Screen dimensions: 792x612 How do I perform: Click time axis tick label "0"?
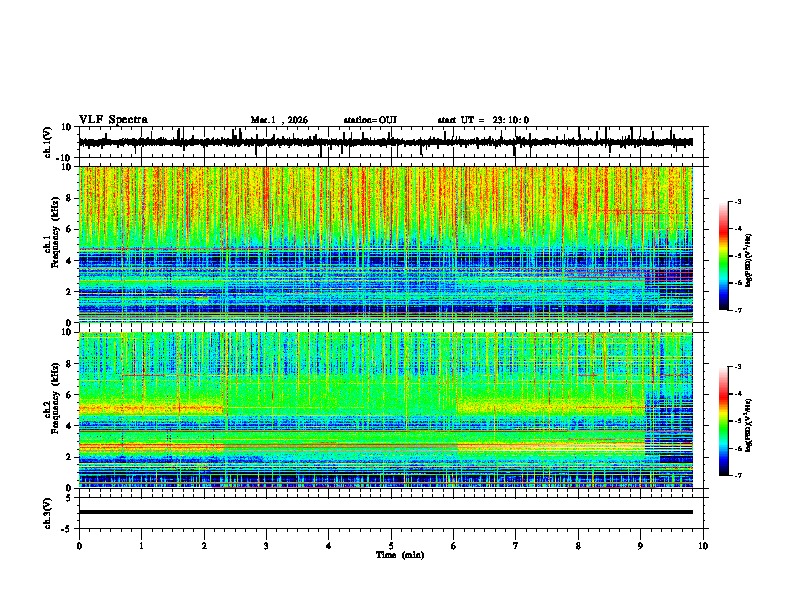tap(79, 546)
